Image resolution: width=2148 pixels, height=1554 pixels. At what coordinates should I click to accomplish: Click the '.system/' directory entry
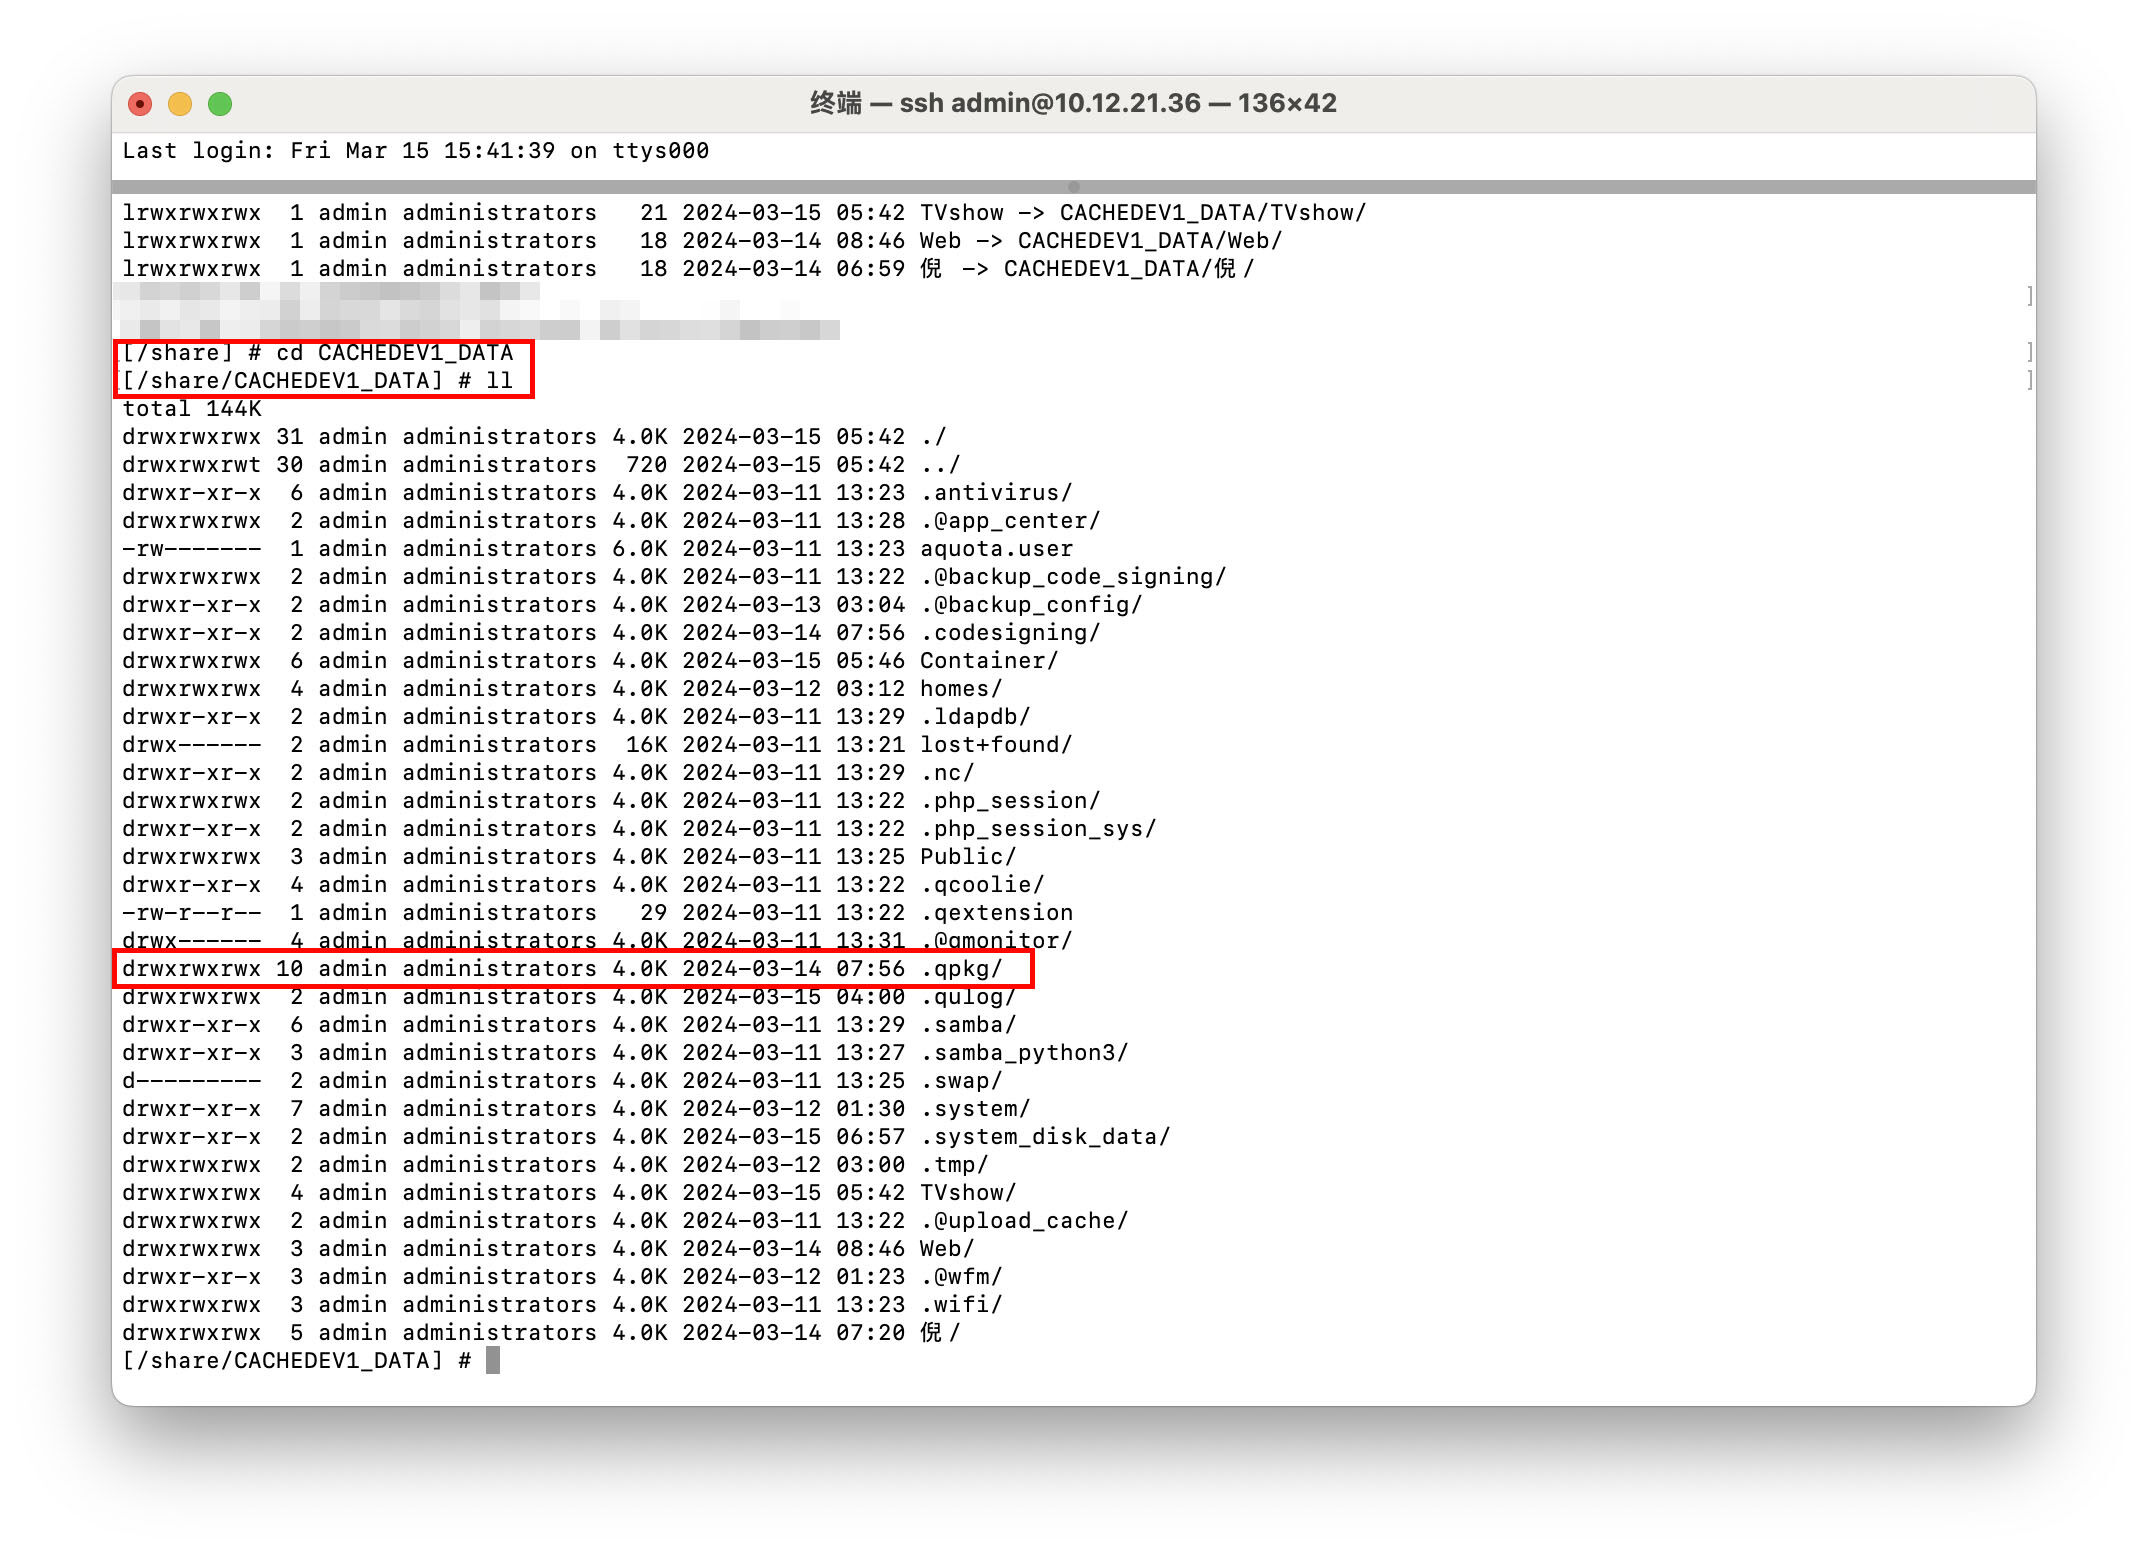coord(975,1109)
